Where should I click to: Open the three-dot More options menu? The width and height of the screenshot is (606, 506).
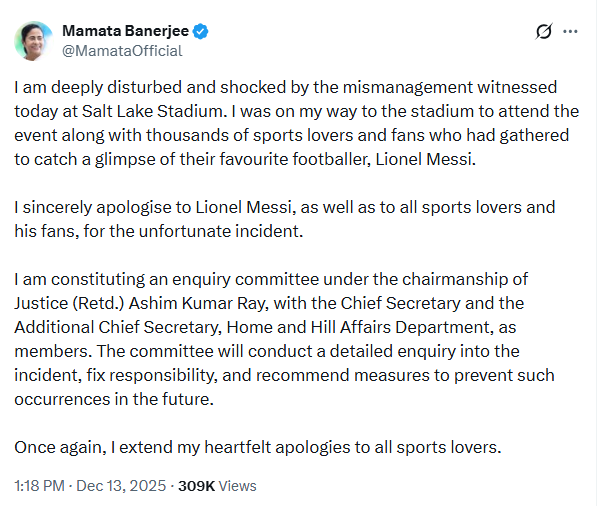(x=571, y=32)
